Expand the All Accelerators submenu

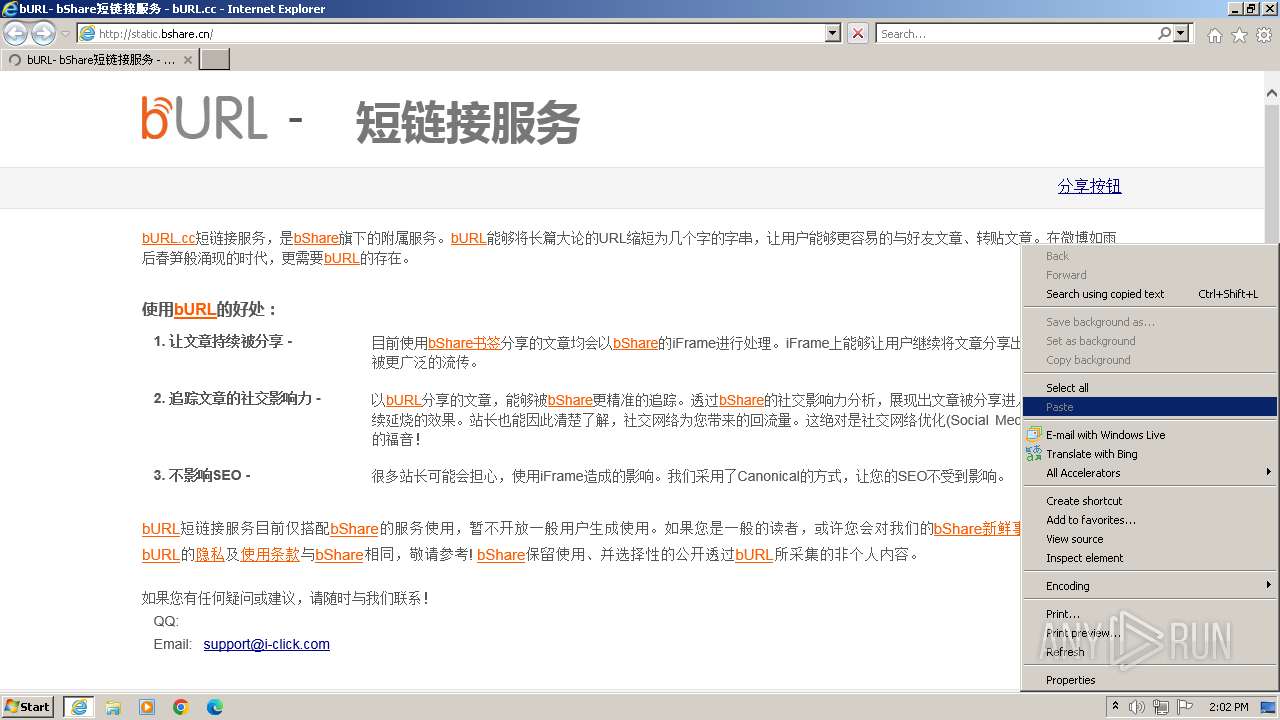pos(1150,473)
